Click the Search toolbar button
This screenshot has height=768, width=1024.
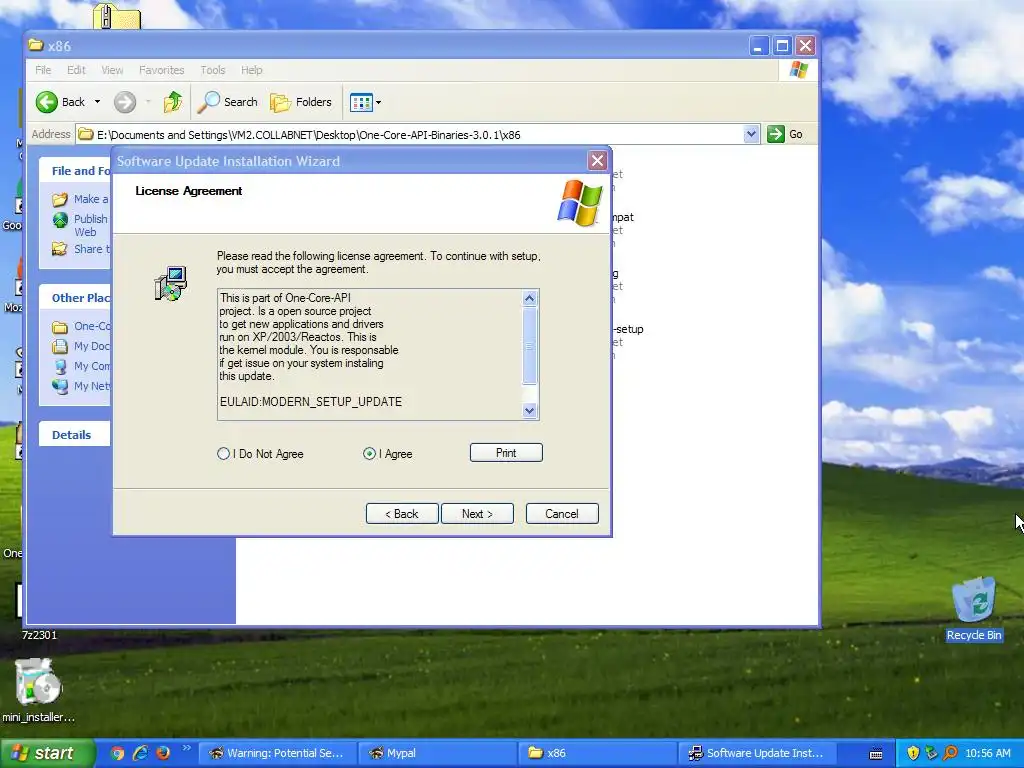point(228,102)
